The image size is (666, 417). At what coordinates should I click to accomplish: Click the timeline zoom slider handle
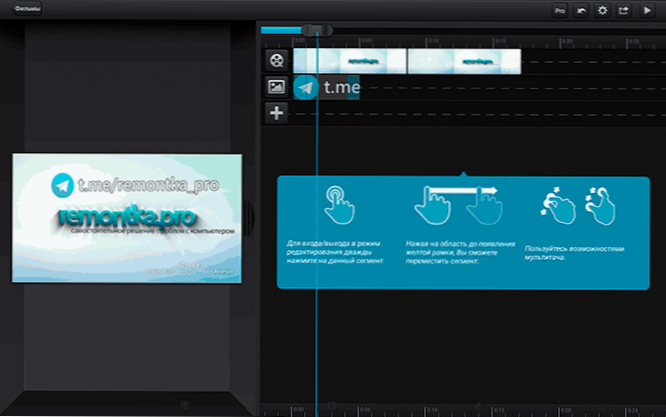[317, 30]
